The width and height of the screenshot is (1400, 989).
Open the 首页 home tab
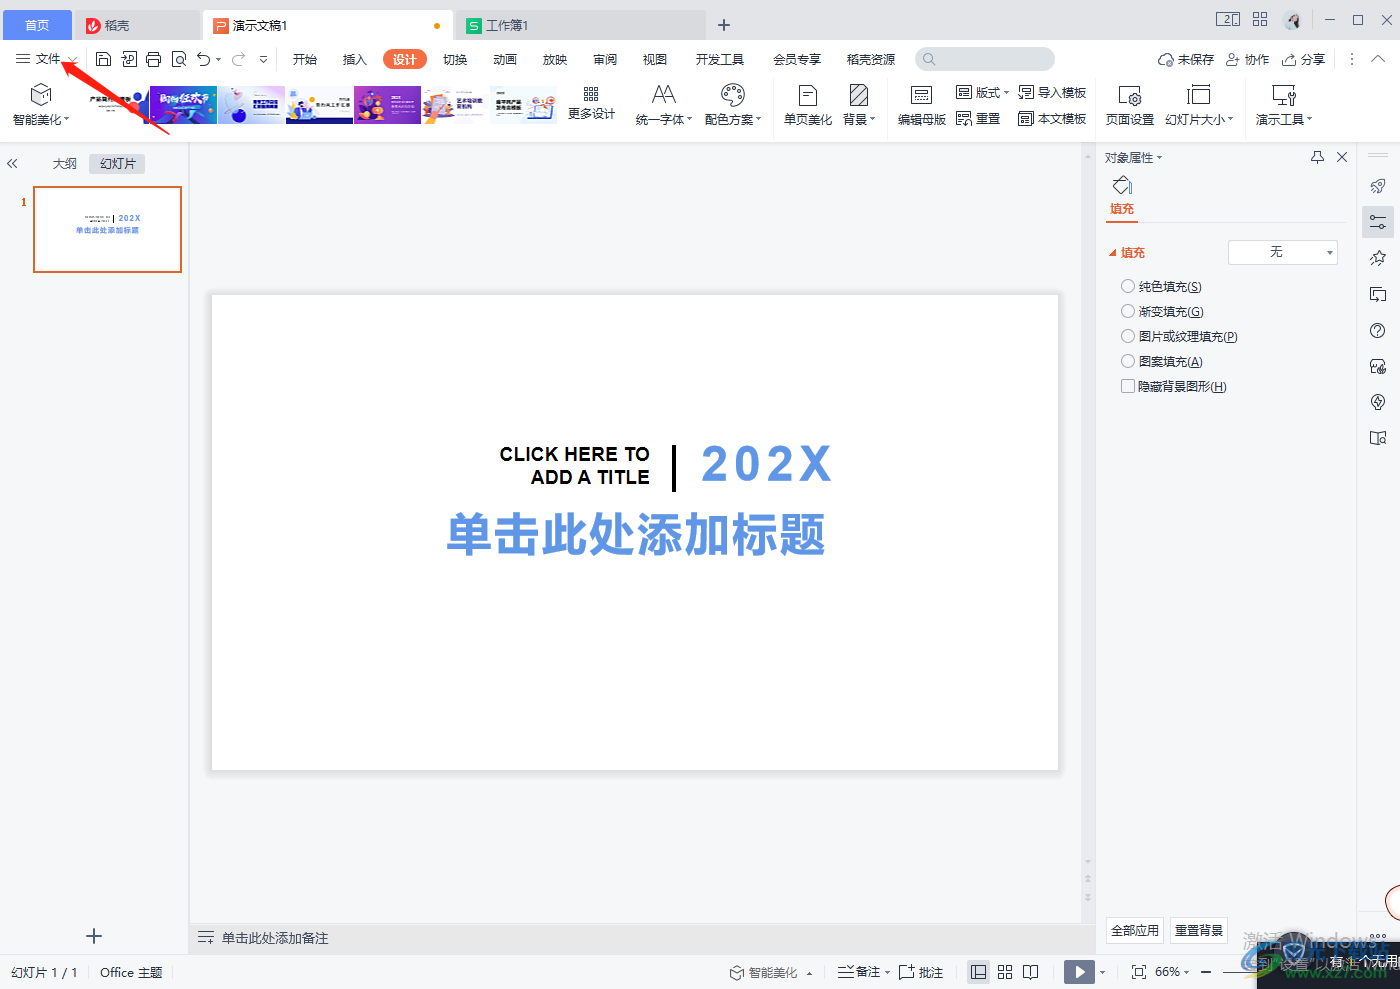[37, 25]
